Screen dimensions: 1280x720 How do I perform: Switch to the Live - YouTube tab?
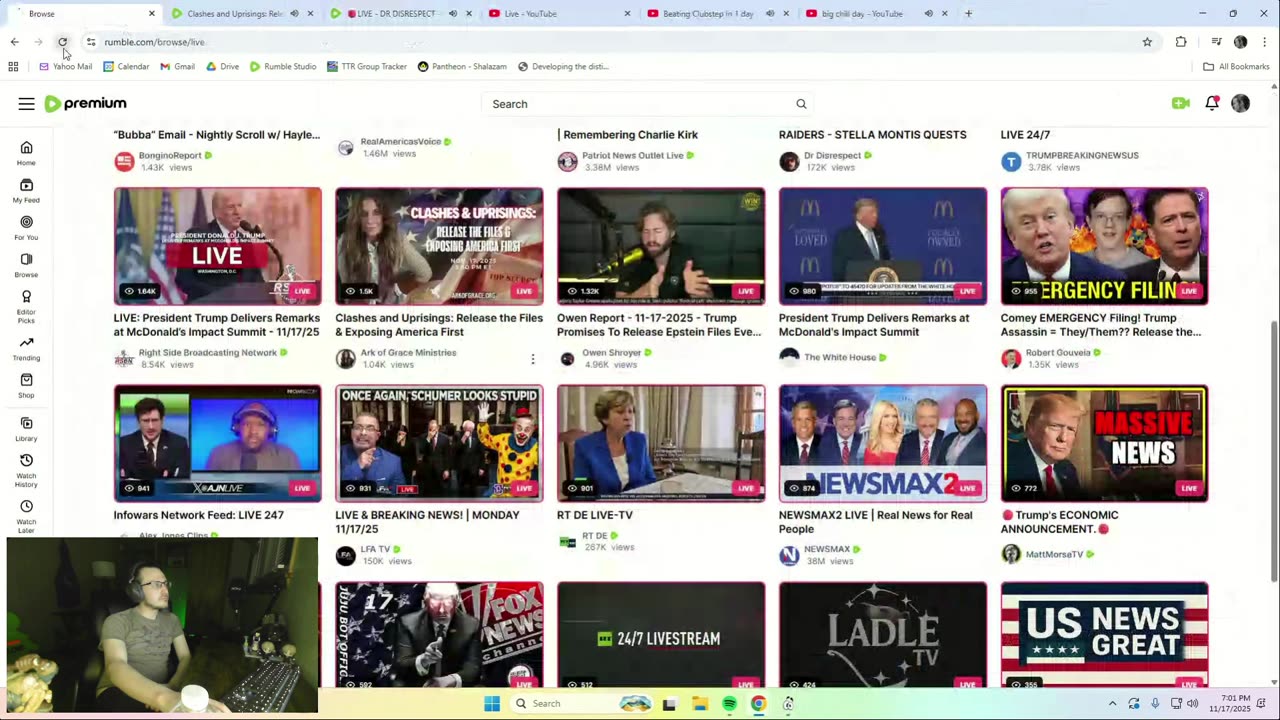click(x=560, y=14)
